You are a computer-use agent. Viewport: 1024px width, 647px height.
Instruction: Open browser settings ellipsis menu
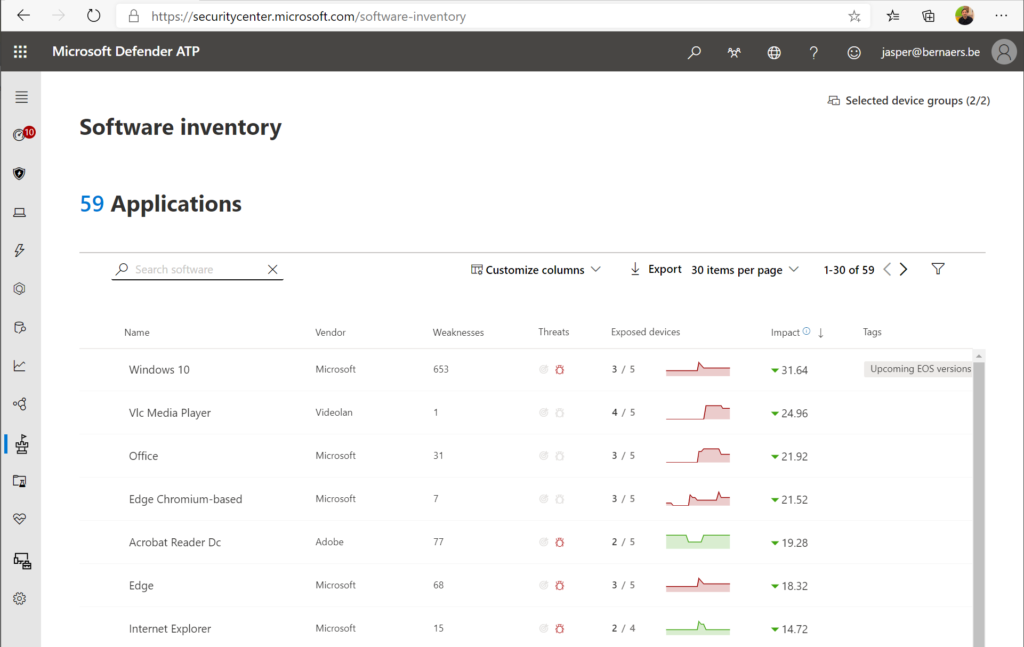click(1000, 16)
